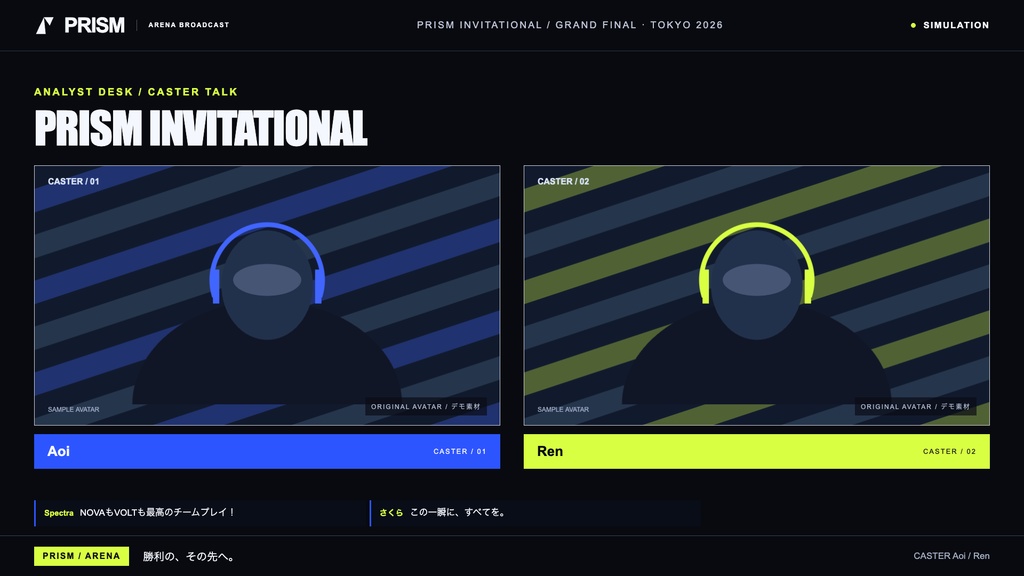This screenshot has width=1024, height=576.
Task: Click the Spectra username in chat
Action: pos(59,513)
